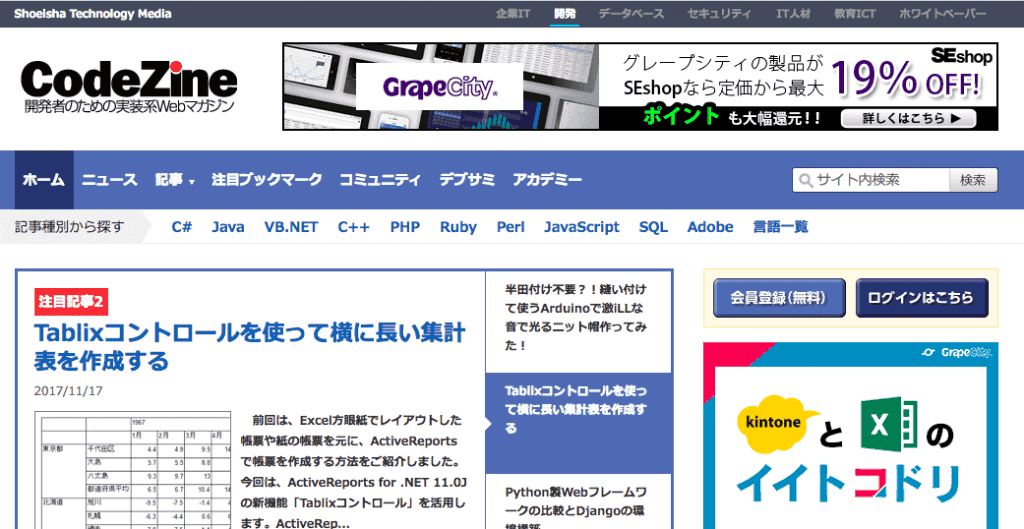Image resolution: width=1024 pixels, height=529 pixels.
Task: Select the 企業IT top link
Action: [x=513, y=14]
